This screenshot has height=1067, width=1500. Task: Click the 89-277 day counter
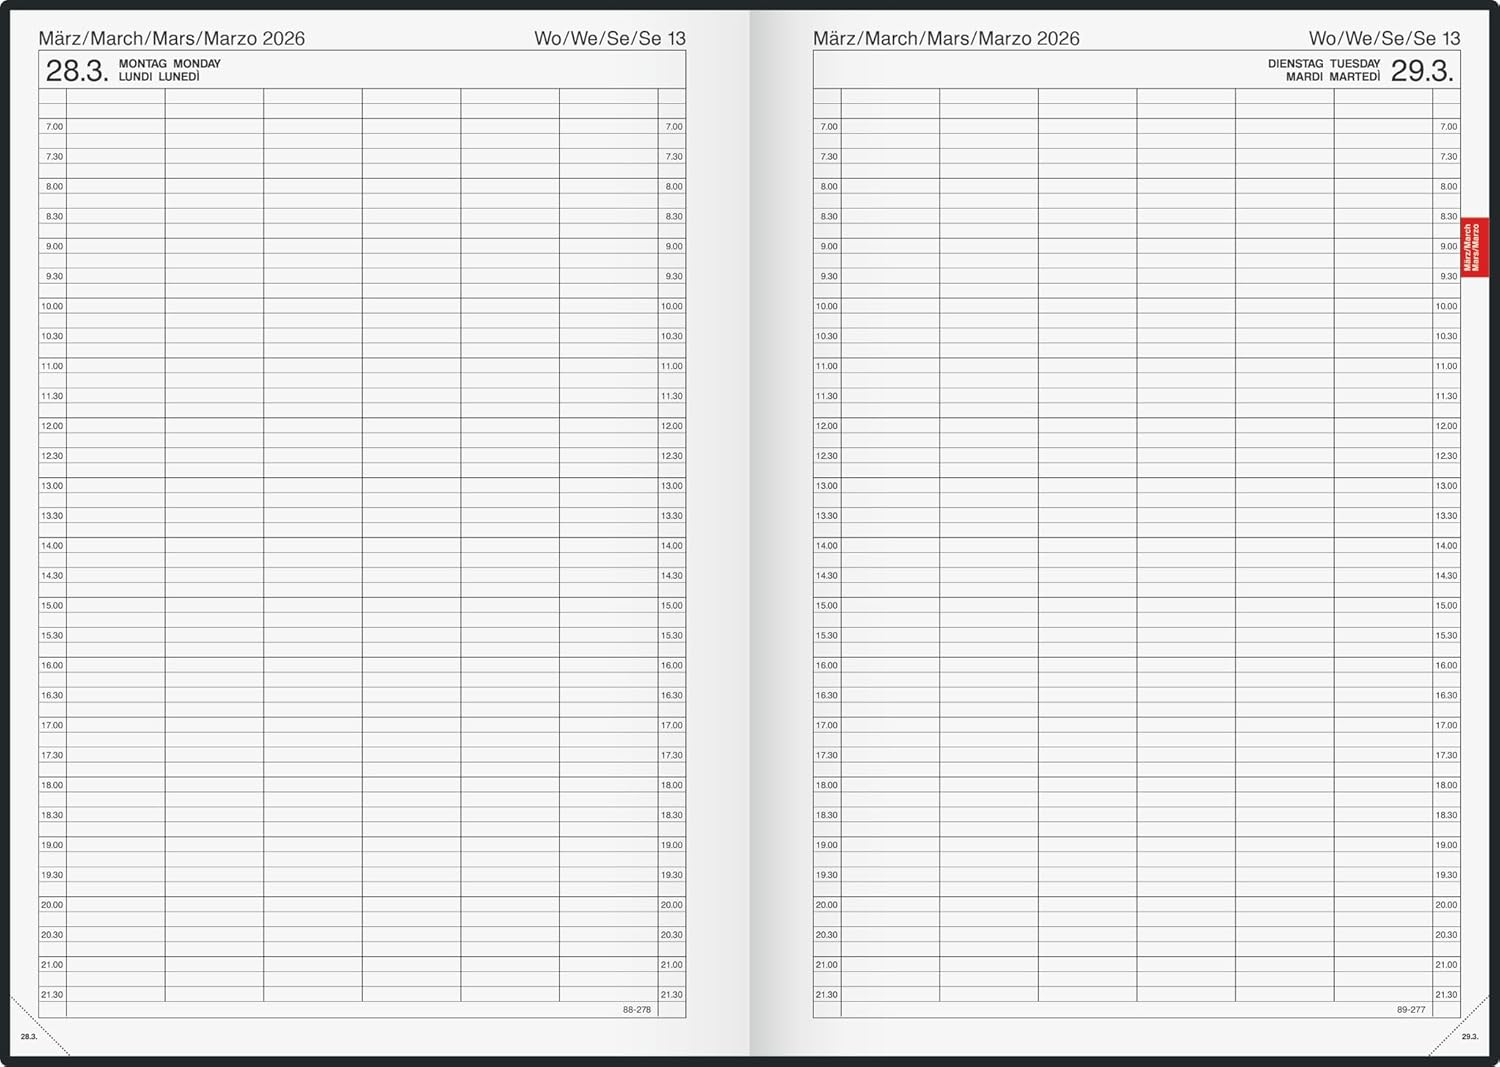click(1411, 1010)
